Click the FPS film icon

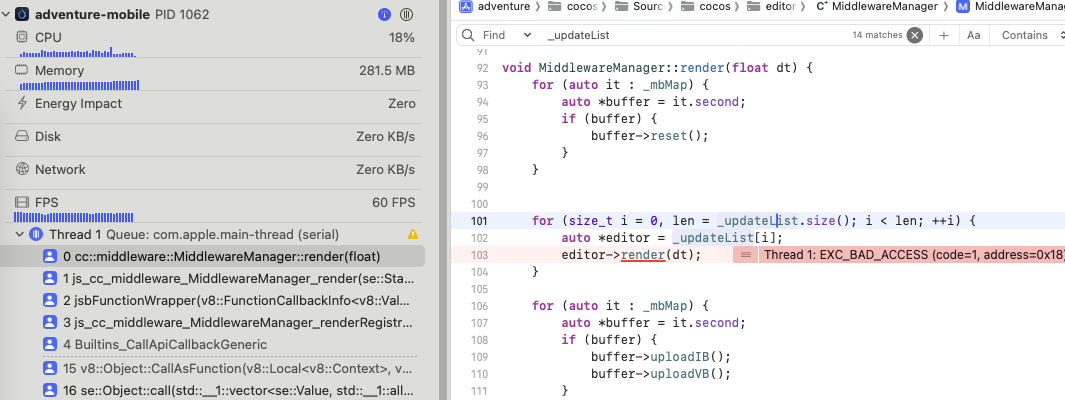tap(22, 202)
